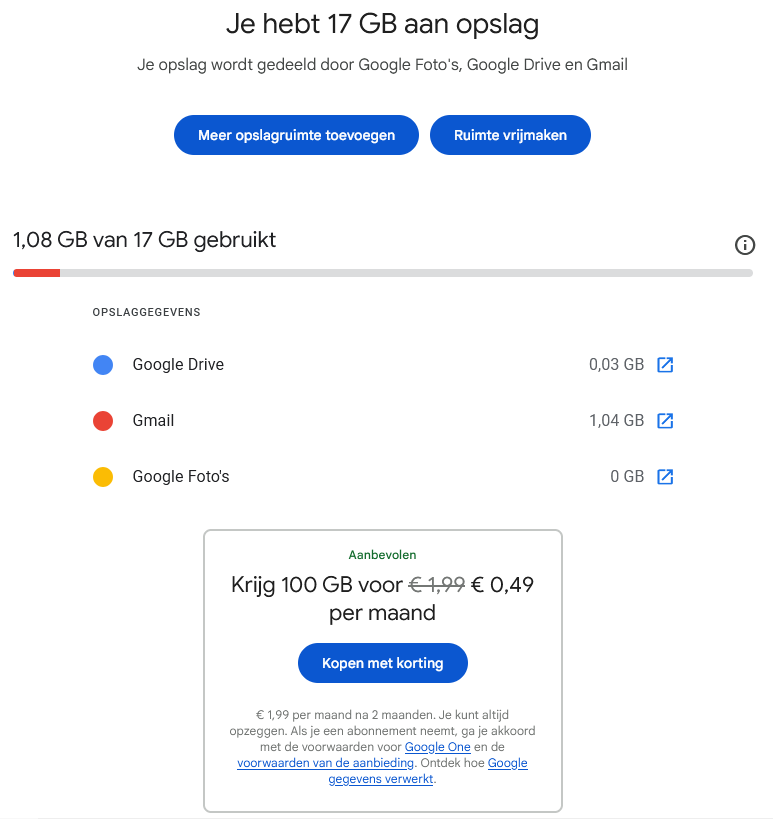
Task: Click the info icon next to storage usage
Action: pyautogui.click(x=744, y=245)
